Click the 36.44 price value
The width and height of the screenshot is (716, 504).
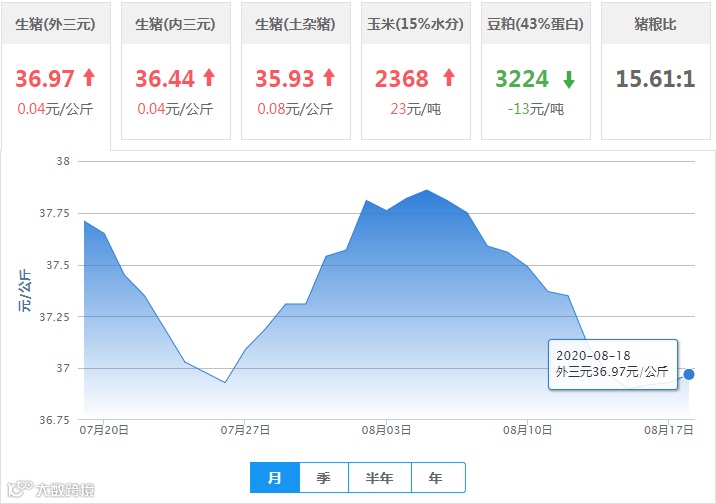(x=165, y=79)
